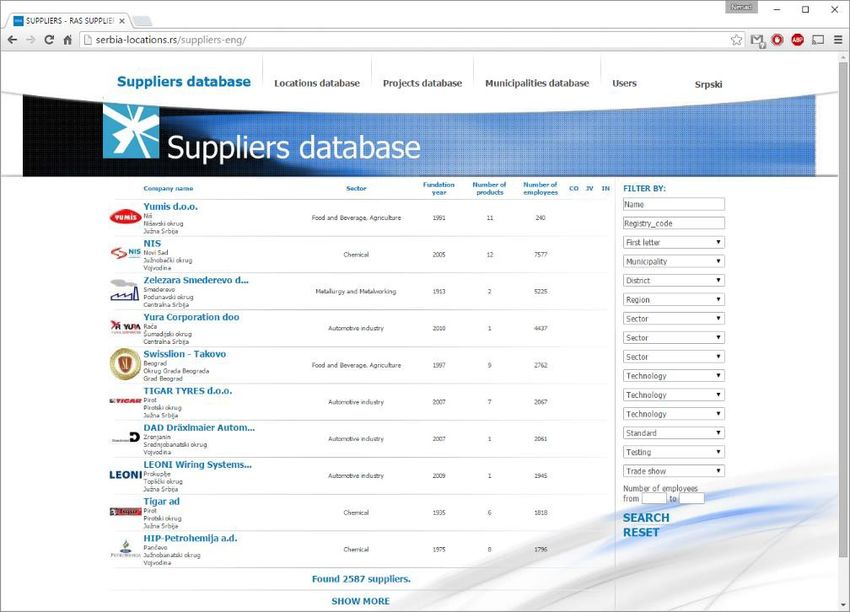Screen dimensions: 850x612
Task: Click the Yumis company logo
Action: tap(124, 217)
